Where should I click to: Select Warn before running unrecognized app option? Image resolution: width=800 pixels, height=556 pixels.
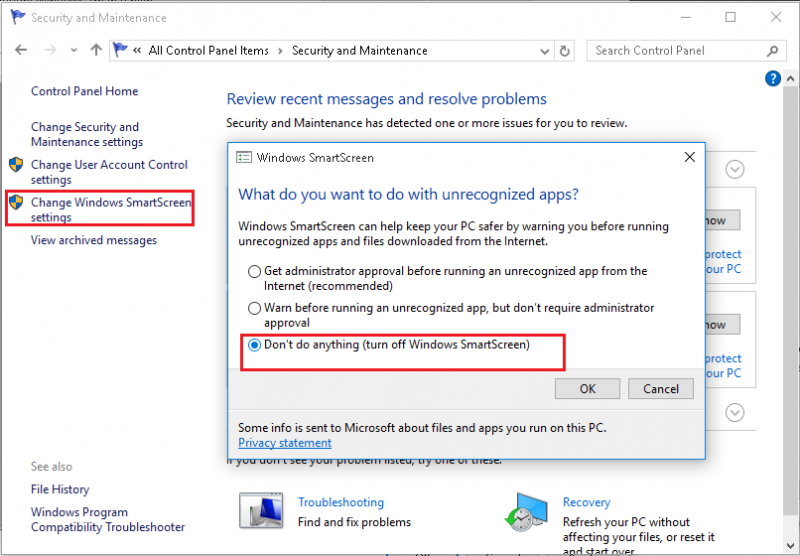254,308
